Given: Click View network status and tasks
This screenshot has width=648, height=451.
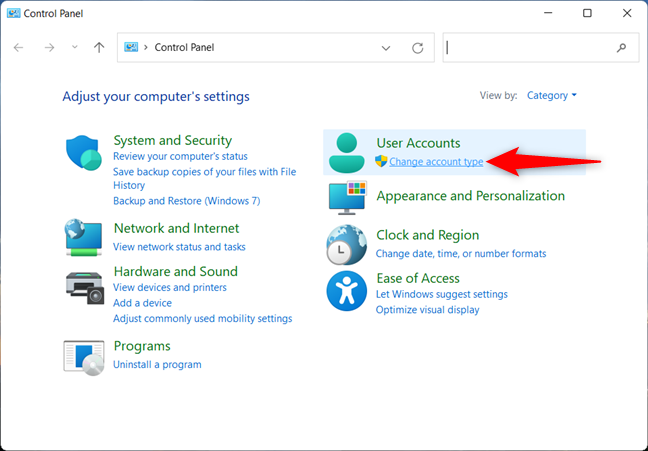Looking at the screenshot, I should [179, 247].
